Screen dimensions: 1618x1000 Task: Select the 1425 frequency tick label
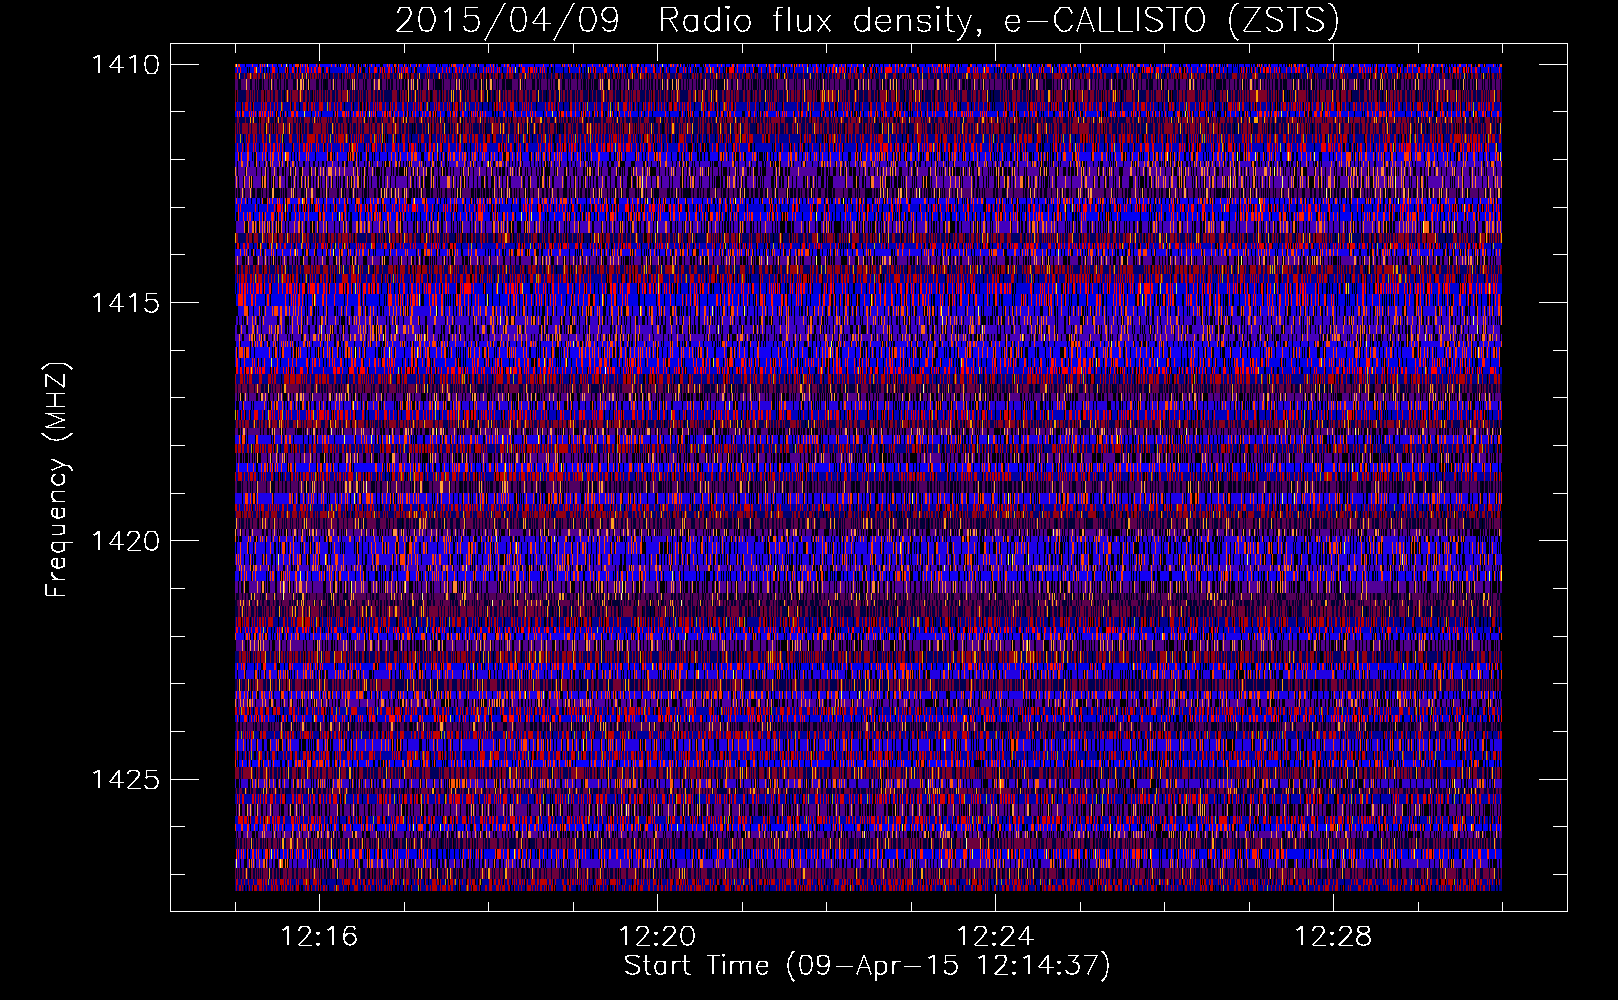click(125, 779)
